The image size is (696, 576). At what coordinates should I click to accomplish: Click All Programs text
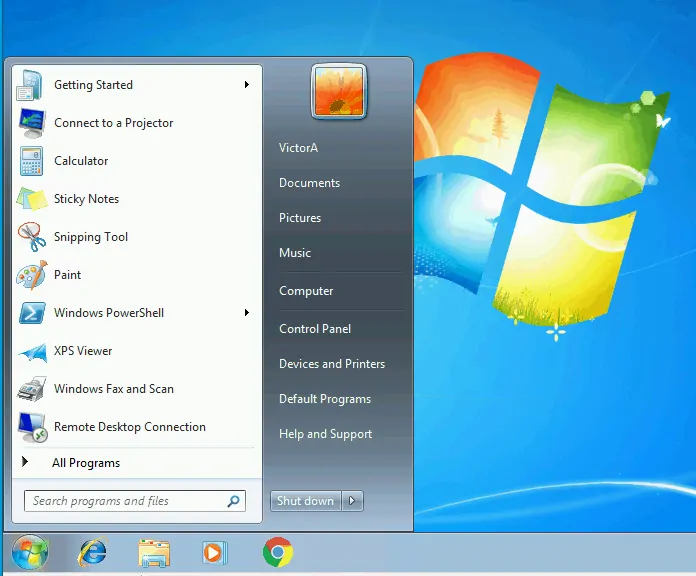86,463
